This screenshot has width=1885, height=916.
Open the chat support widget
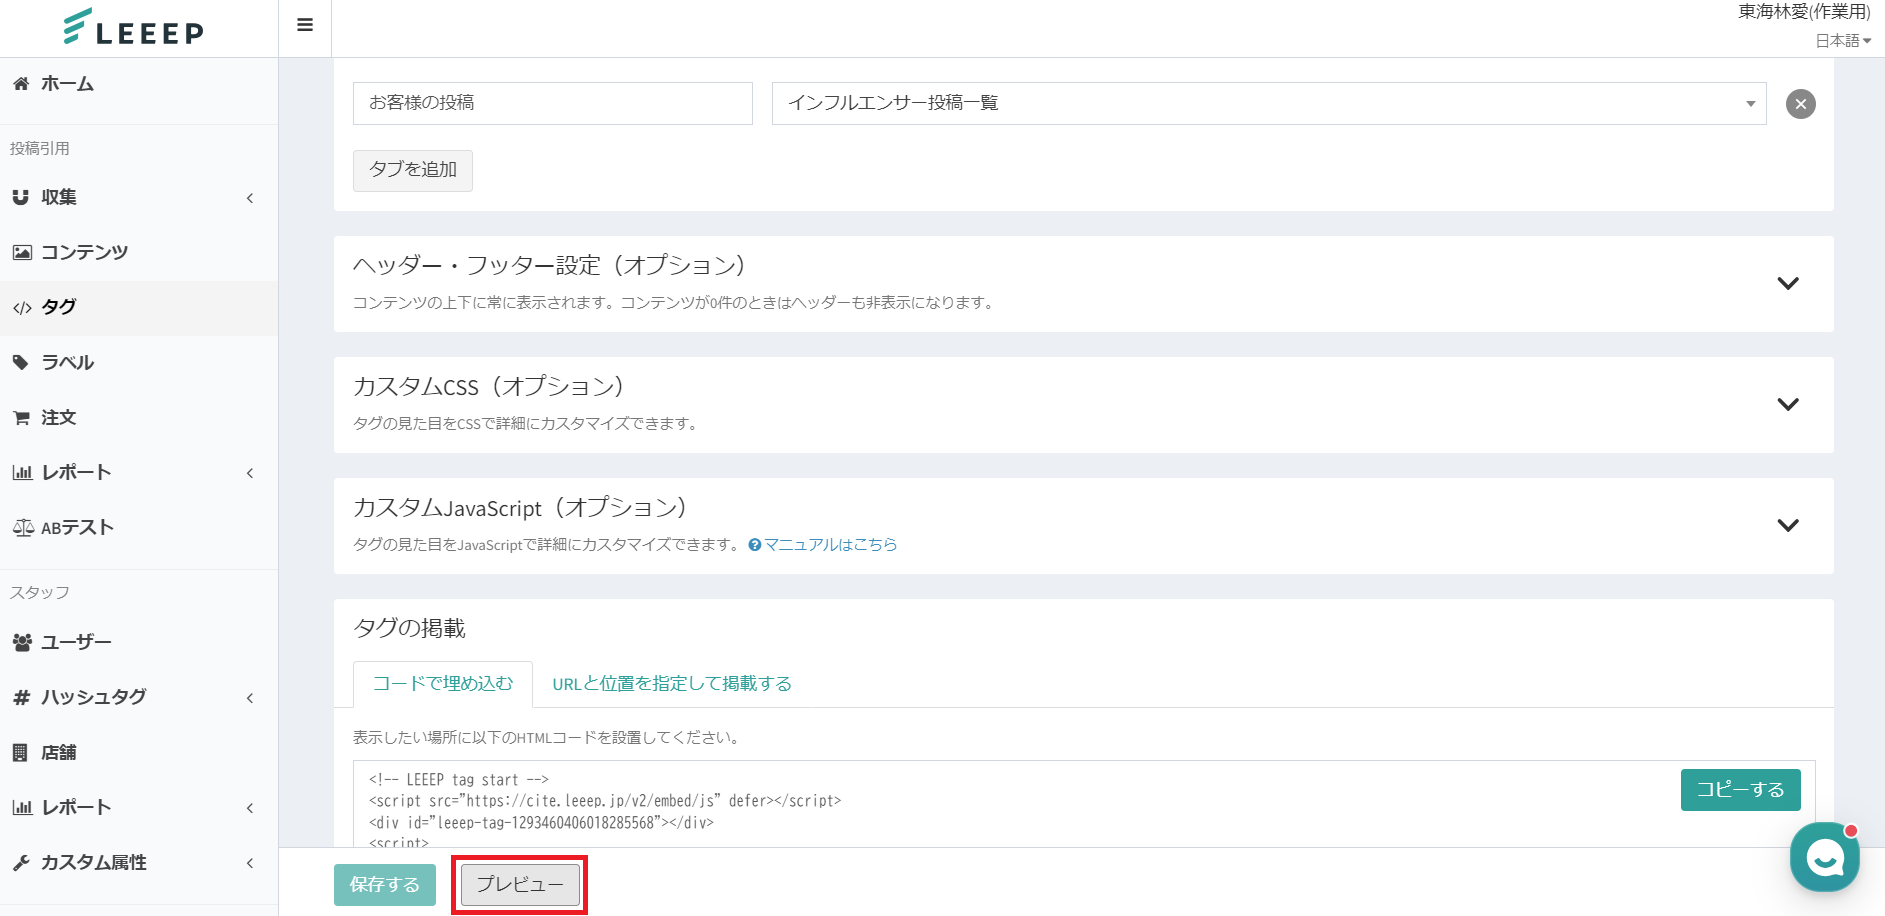[x=1825, y=857]
